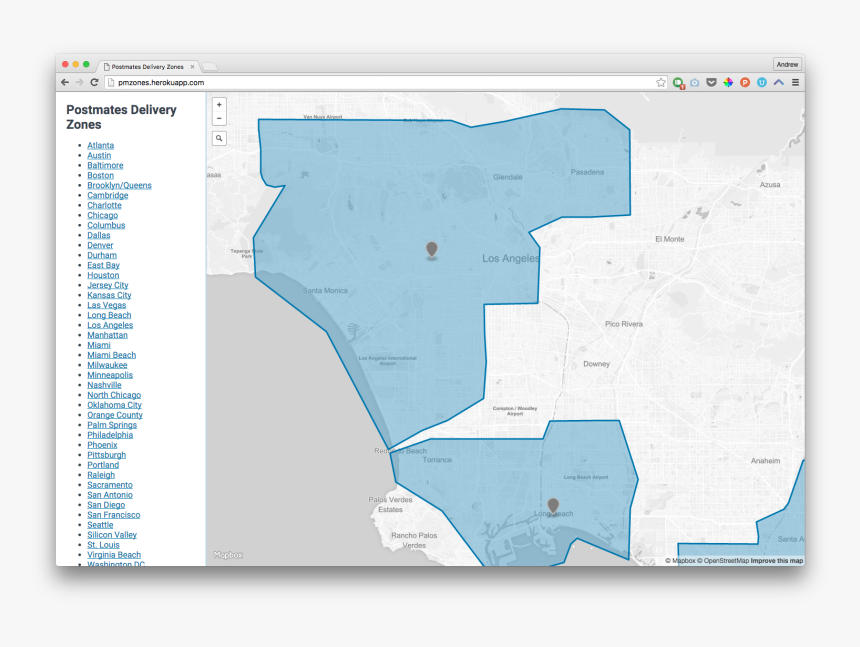Open the Brooklyn/Queens zone link
Viewport: 860px width, 647px height.
tap(120, 185)
